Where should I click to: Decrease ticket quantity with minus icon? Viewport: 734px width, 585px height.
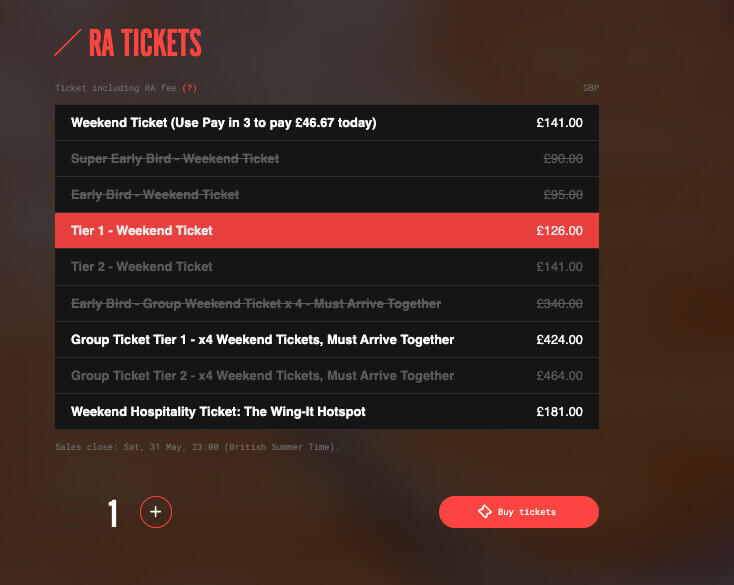(x=71, y=512)
